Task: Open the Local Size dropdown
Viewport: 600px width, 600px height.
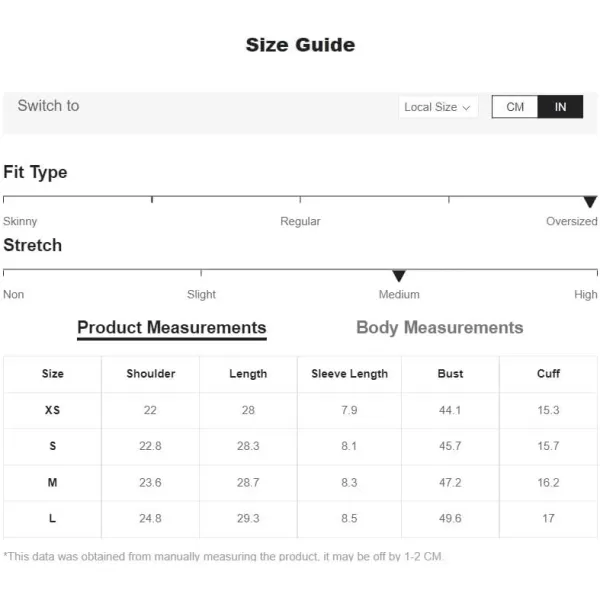Action: pos(438,107)
